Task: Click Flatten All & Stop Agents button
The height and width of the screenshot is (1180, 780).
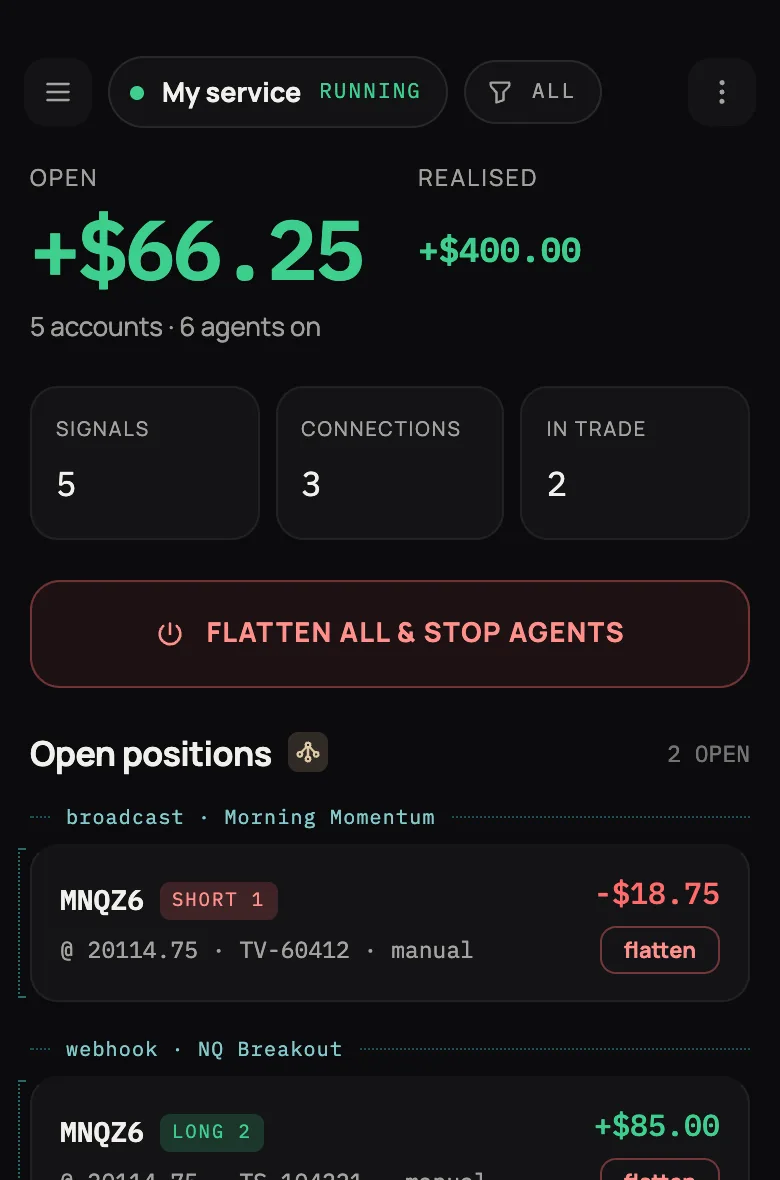Action: tap(390, 634)
